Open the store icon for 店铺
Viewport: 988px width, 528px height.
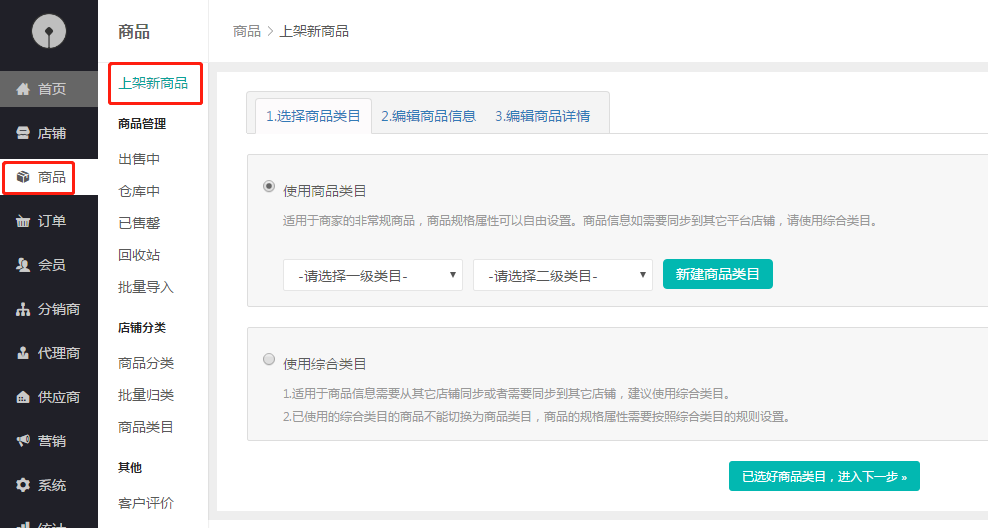(23, 133)
